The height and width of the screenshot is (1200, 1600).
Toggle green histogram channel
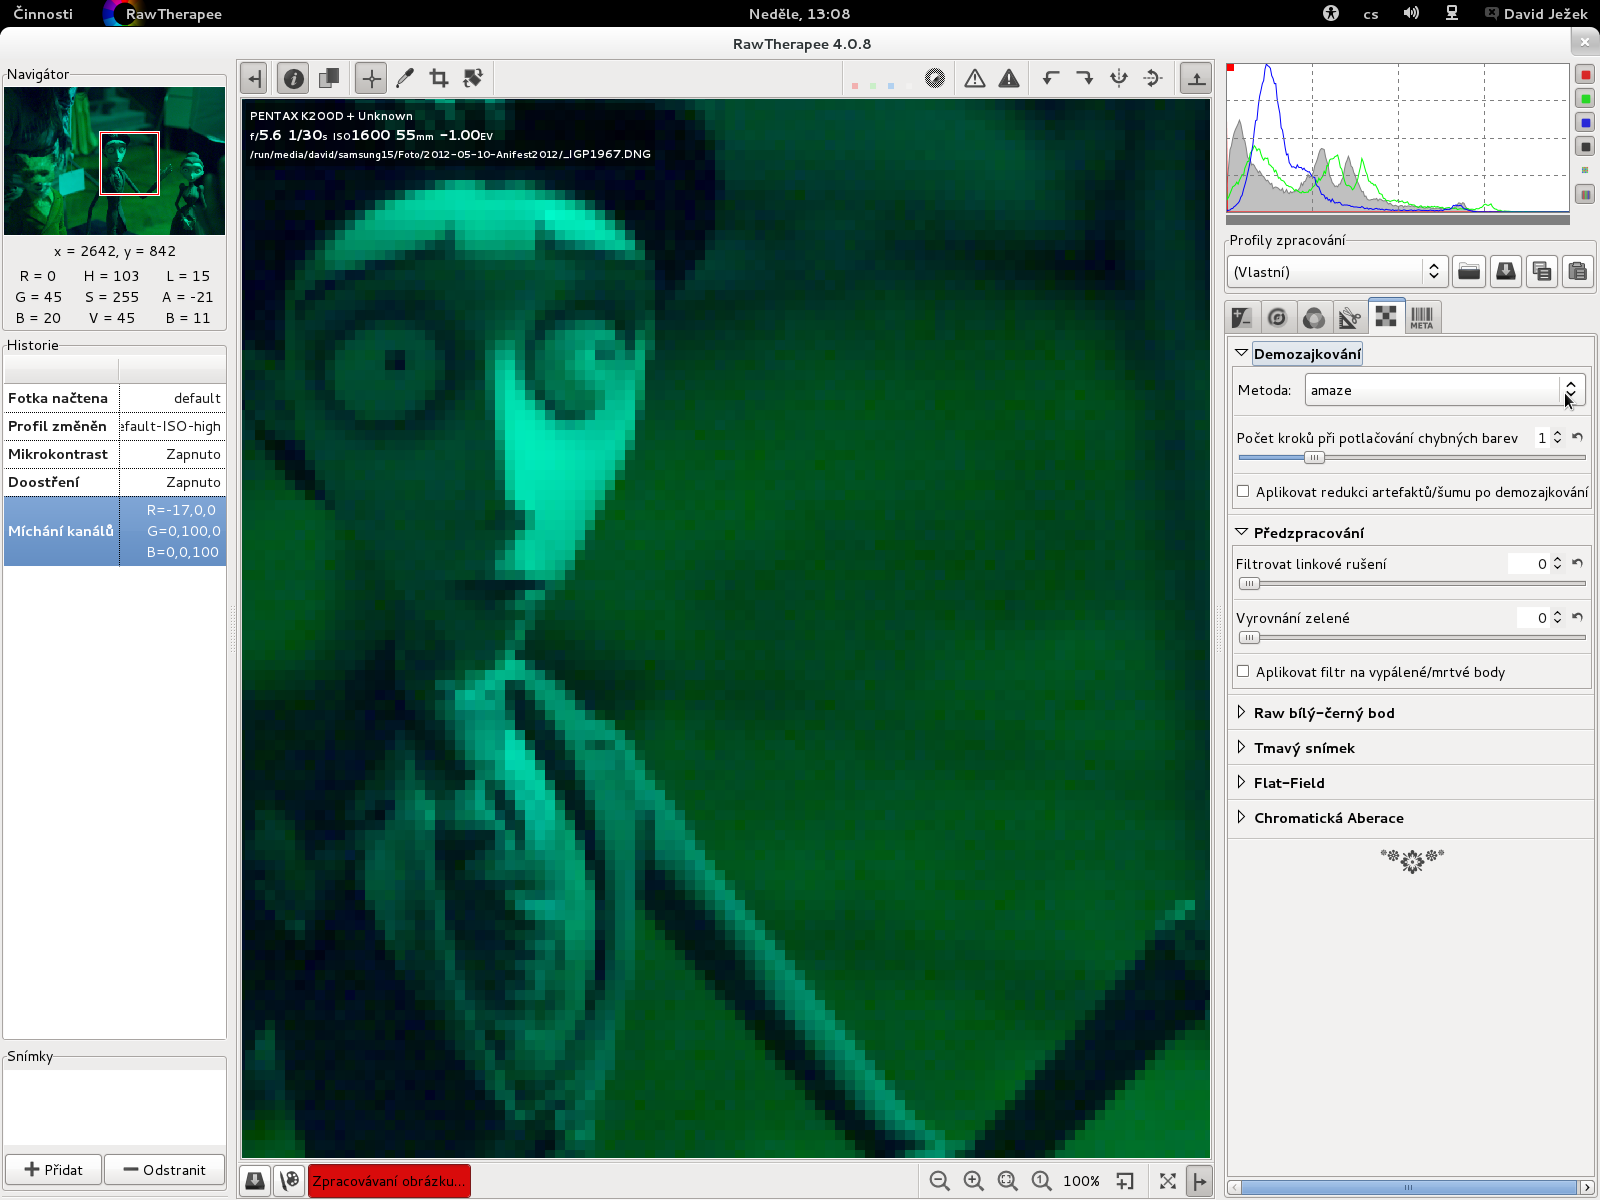pos(1585,99)
